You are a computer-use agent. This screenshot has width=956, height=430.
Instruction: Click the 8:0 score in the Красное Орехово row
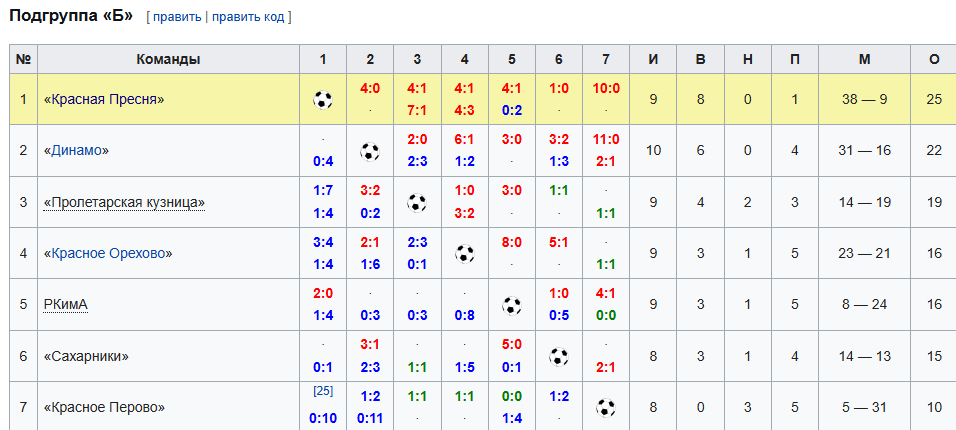(512, 242)
